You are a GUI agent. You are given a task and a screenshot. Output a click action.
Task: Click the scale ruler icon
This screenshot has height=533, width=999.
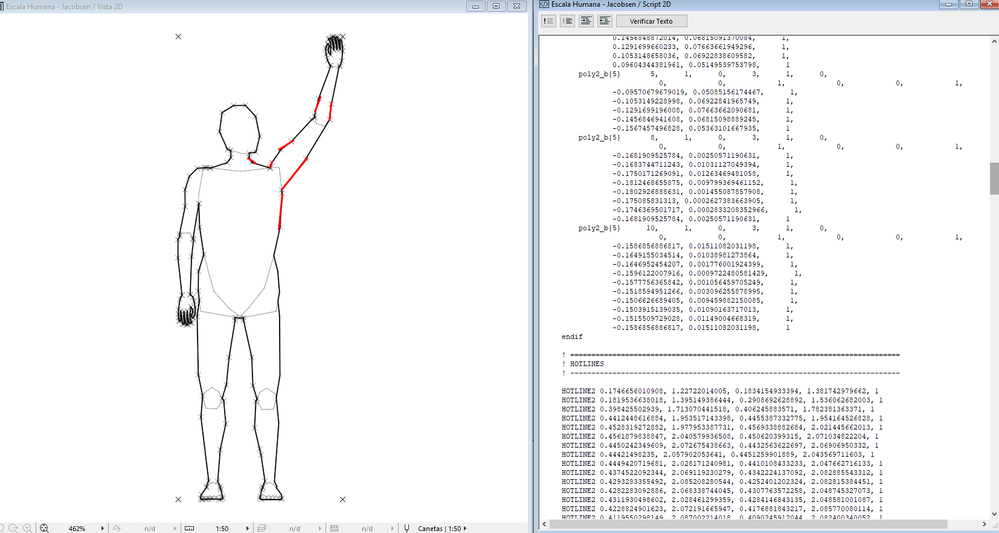click(189, 529)
